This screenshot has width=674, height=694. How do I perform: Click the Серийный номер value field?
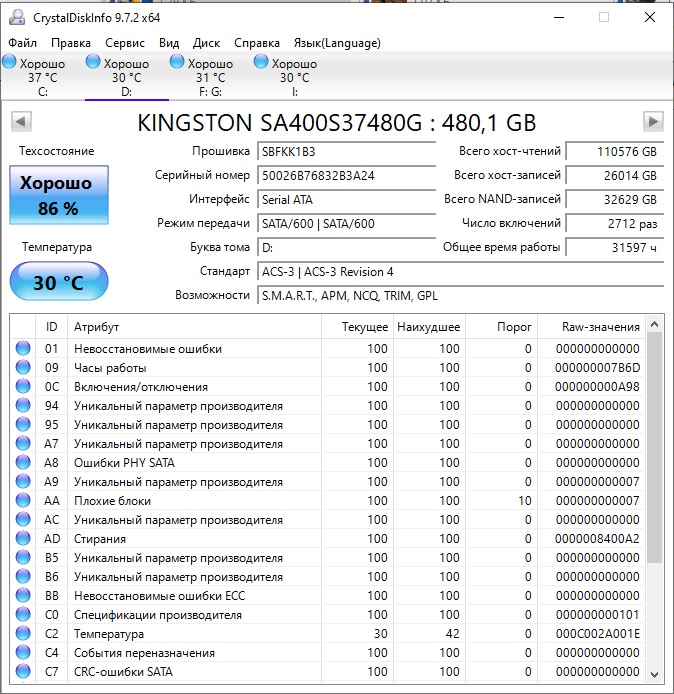click(347, 176)
